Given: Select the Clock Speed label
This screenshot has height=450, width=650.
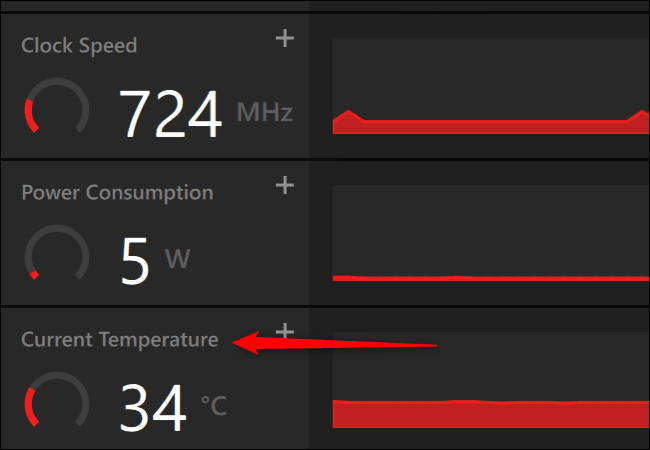Looking at the screenshot, I should [79, 46].
